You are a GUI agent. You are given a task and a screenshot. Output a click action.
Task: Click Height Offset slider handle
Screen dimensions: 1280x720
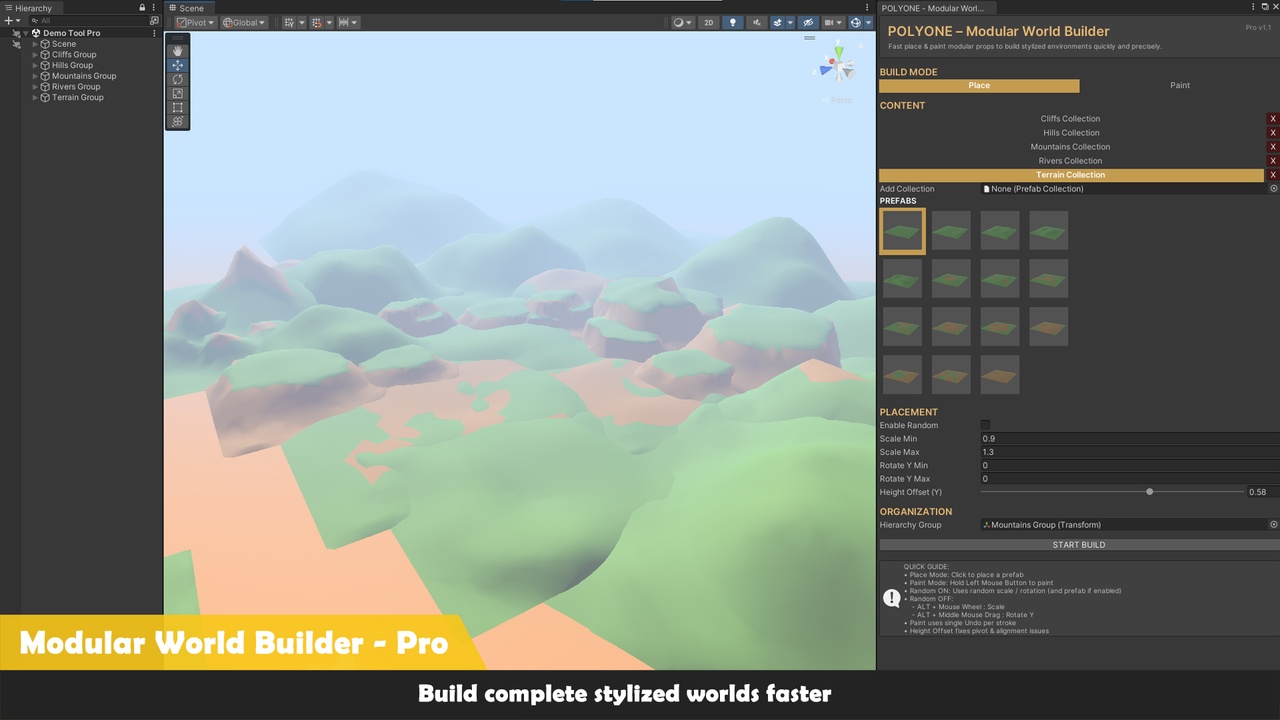[1150, 492]
